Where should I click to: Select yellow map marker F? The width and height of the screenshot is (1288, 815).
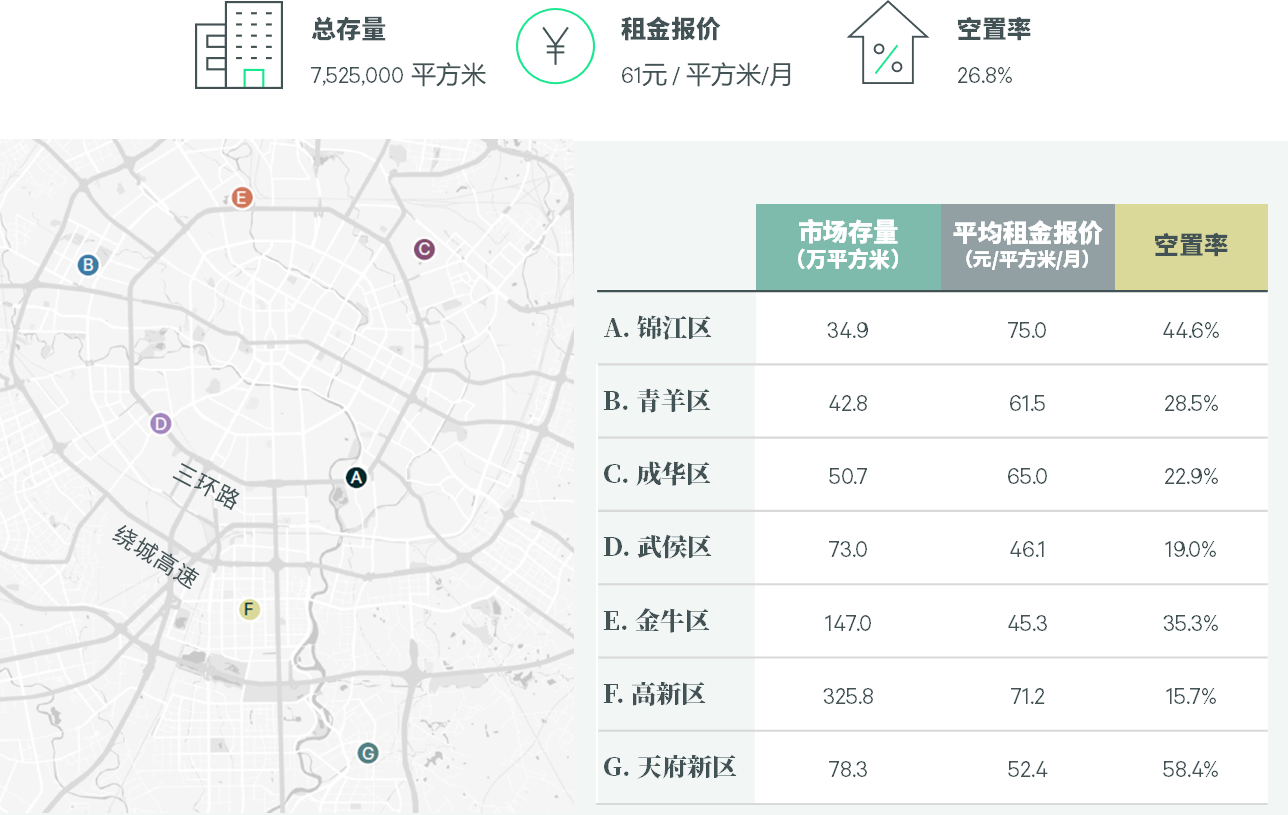tap(249, 609)
